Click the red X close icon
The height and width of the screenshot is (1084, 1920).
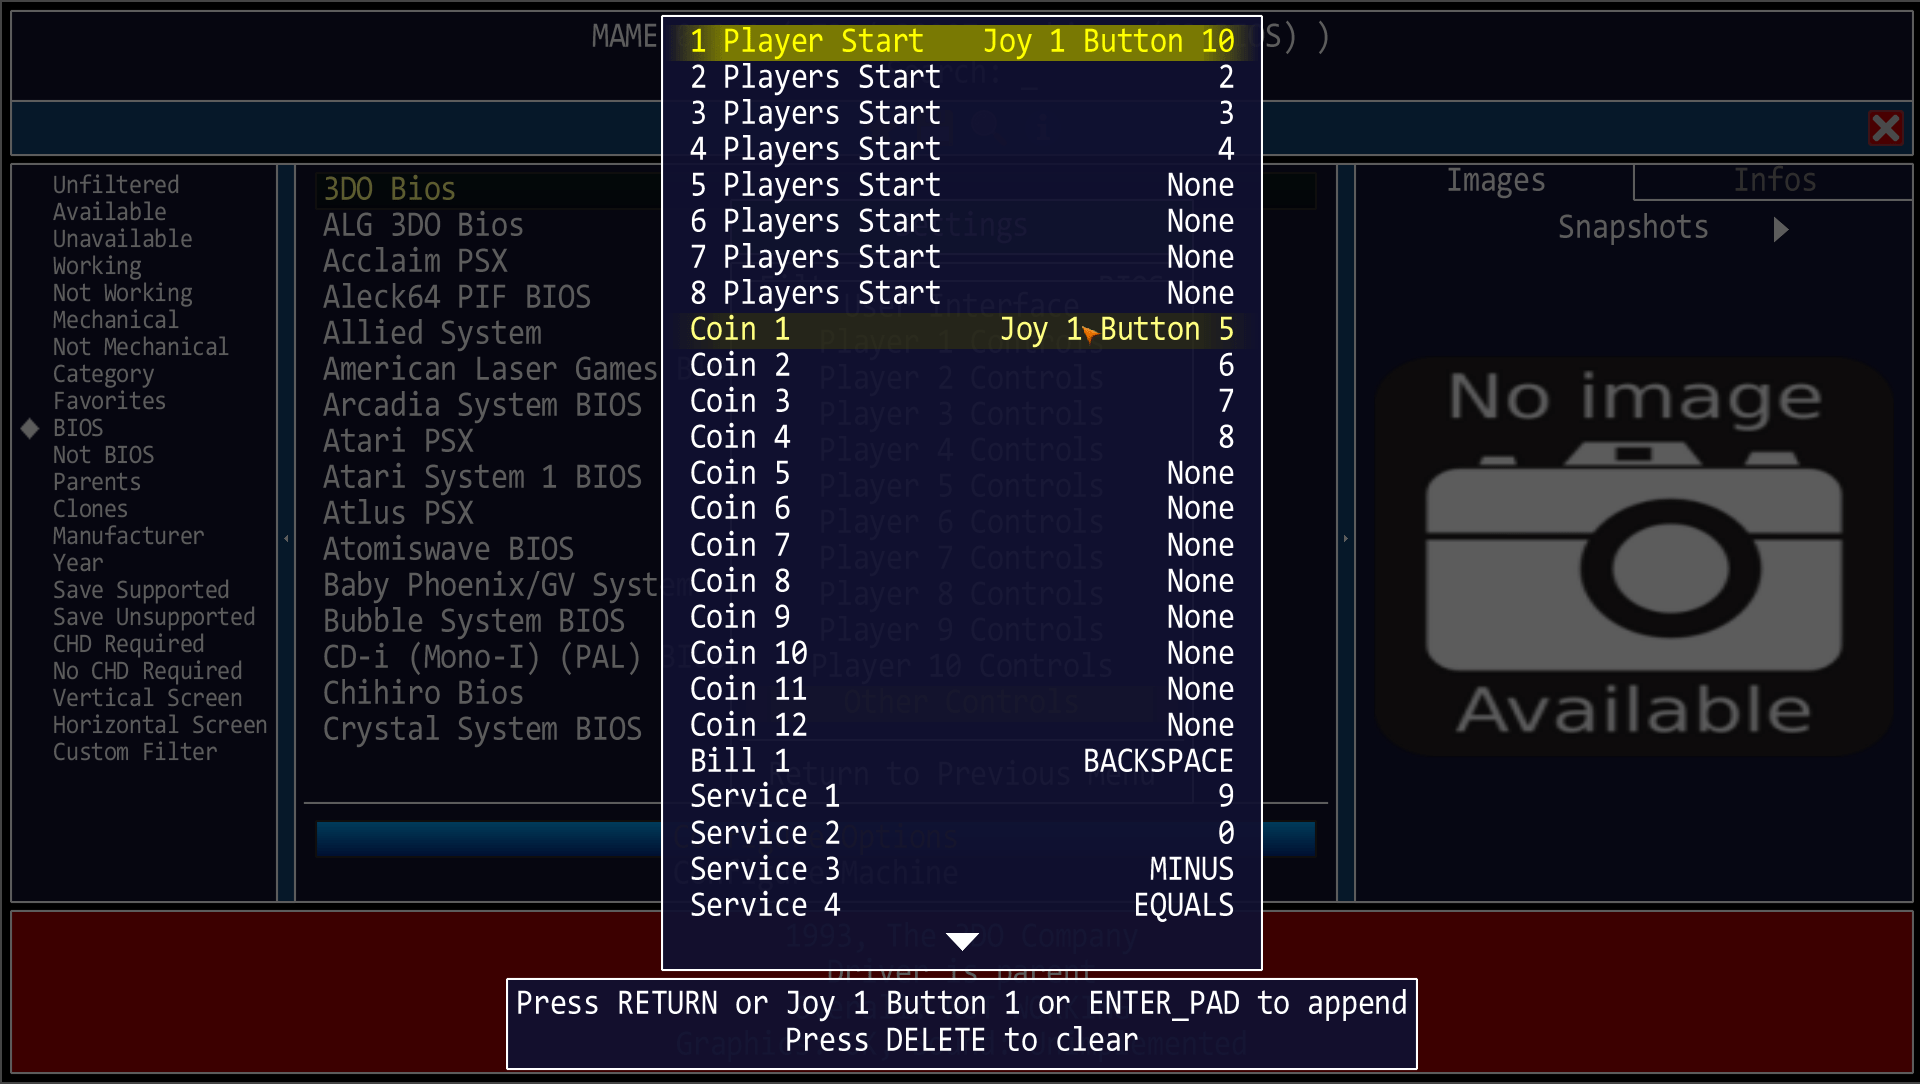click(x=1886, y=128)
